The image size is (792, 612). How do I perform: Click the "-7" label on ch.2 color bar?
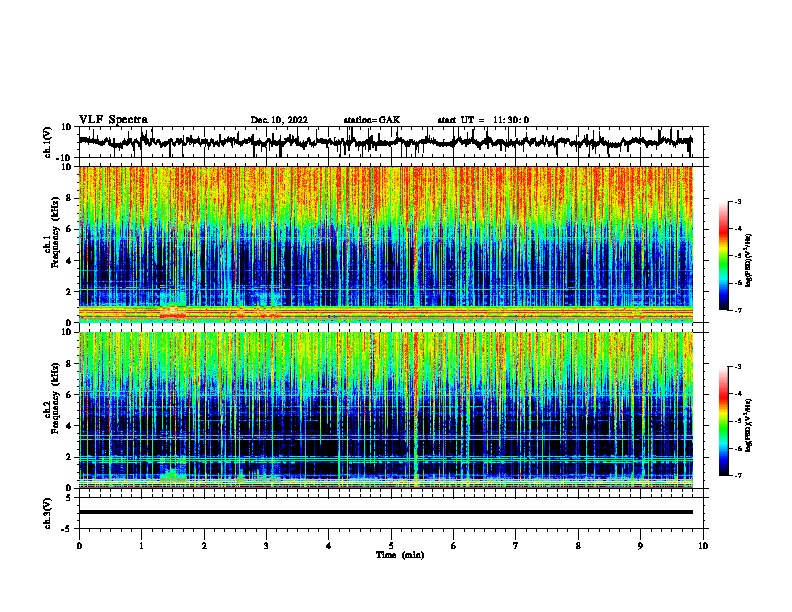tap(737, 475)
